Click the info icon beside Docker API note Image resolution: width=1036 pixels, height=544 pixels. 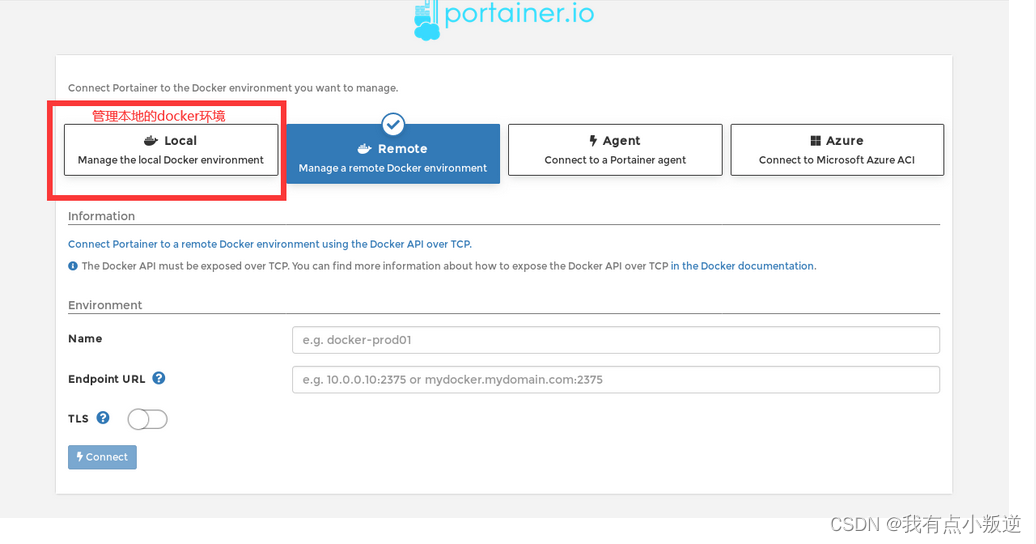click(73, 266)
